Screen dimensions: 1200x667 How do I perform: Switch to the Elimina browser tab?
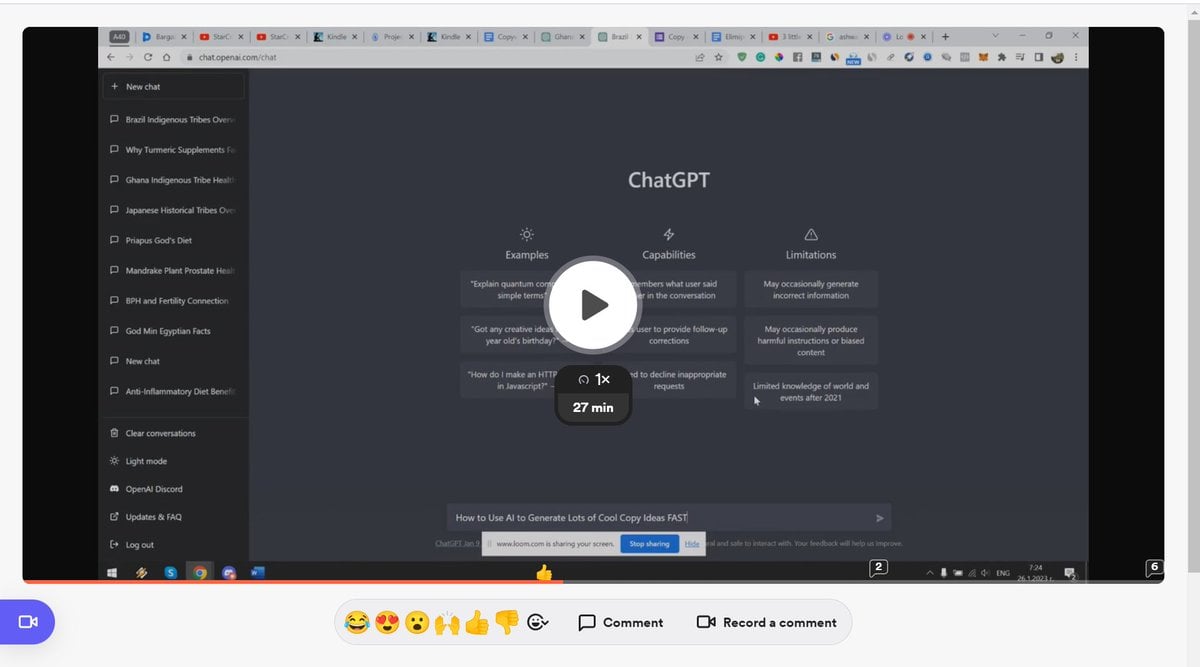point(733,37)
